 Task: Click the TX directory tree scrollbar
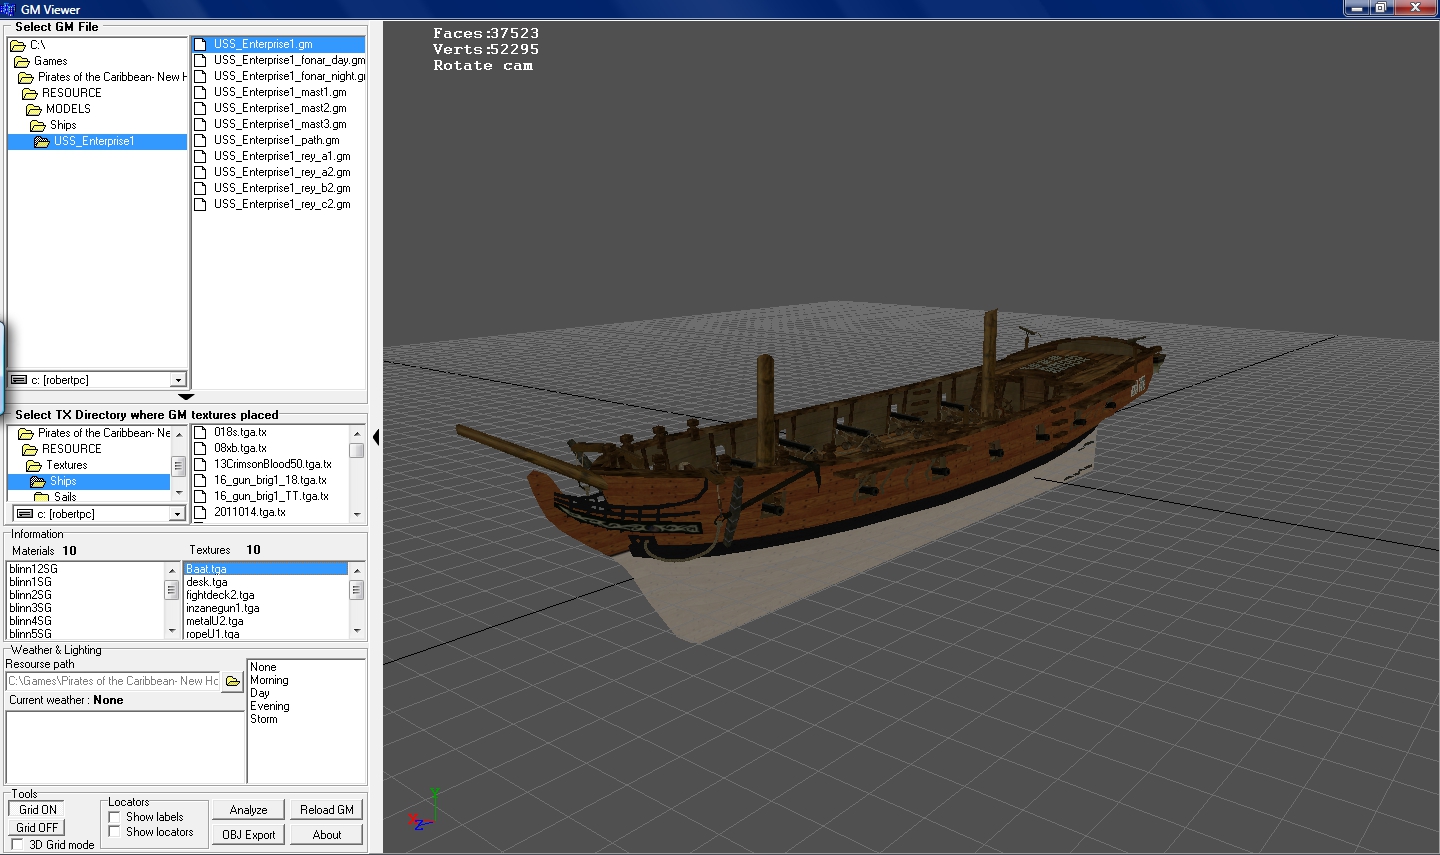[179, 464]
